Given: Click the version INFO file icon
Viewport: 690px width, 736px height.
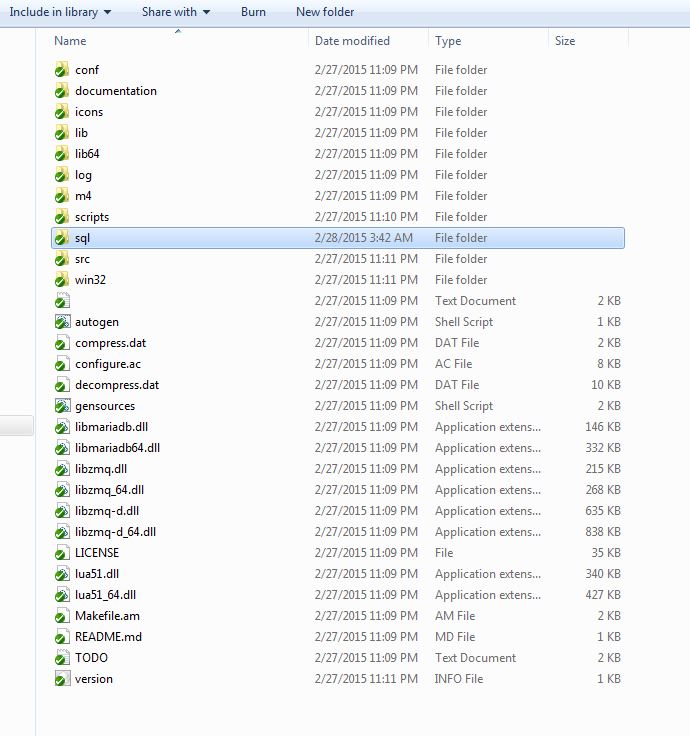Looking at the screenshot, I should (61, 679).
